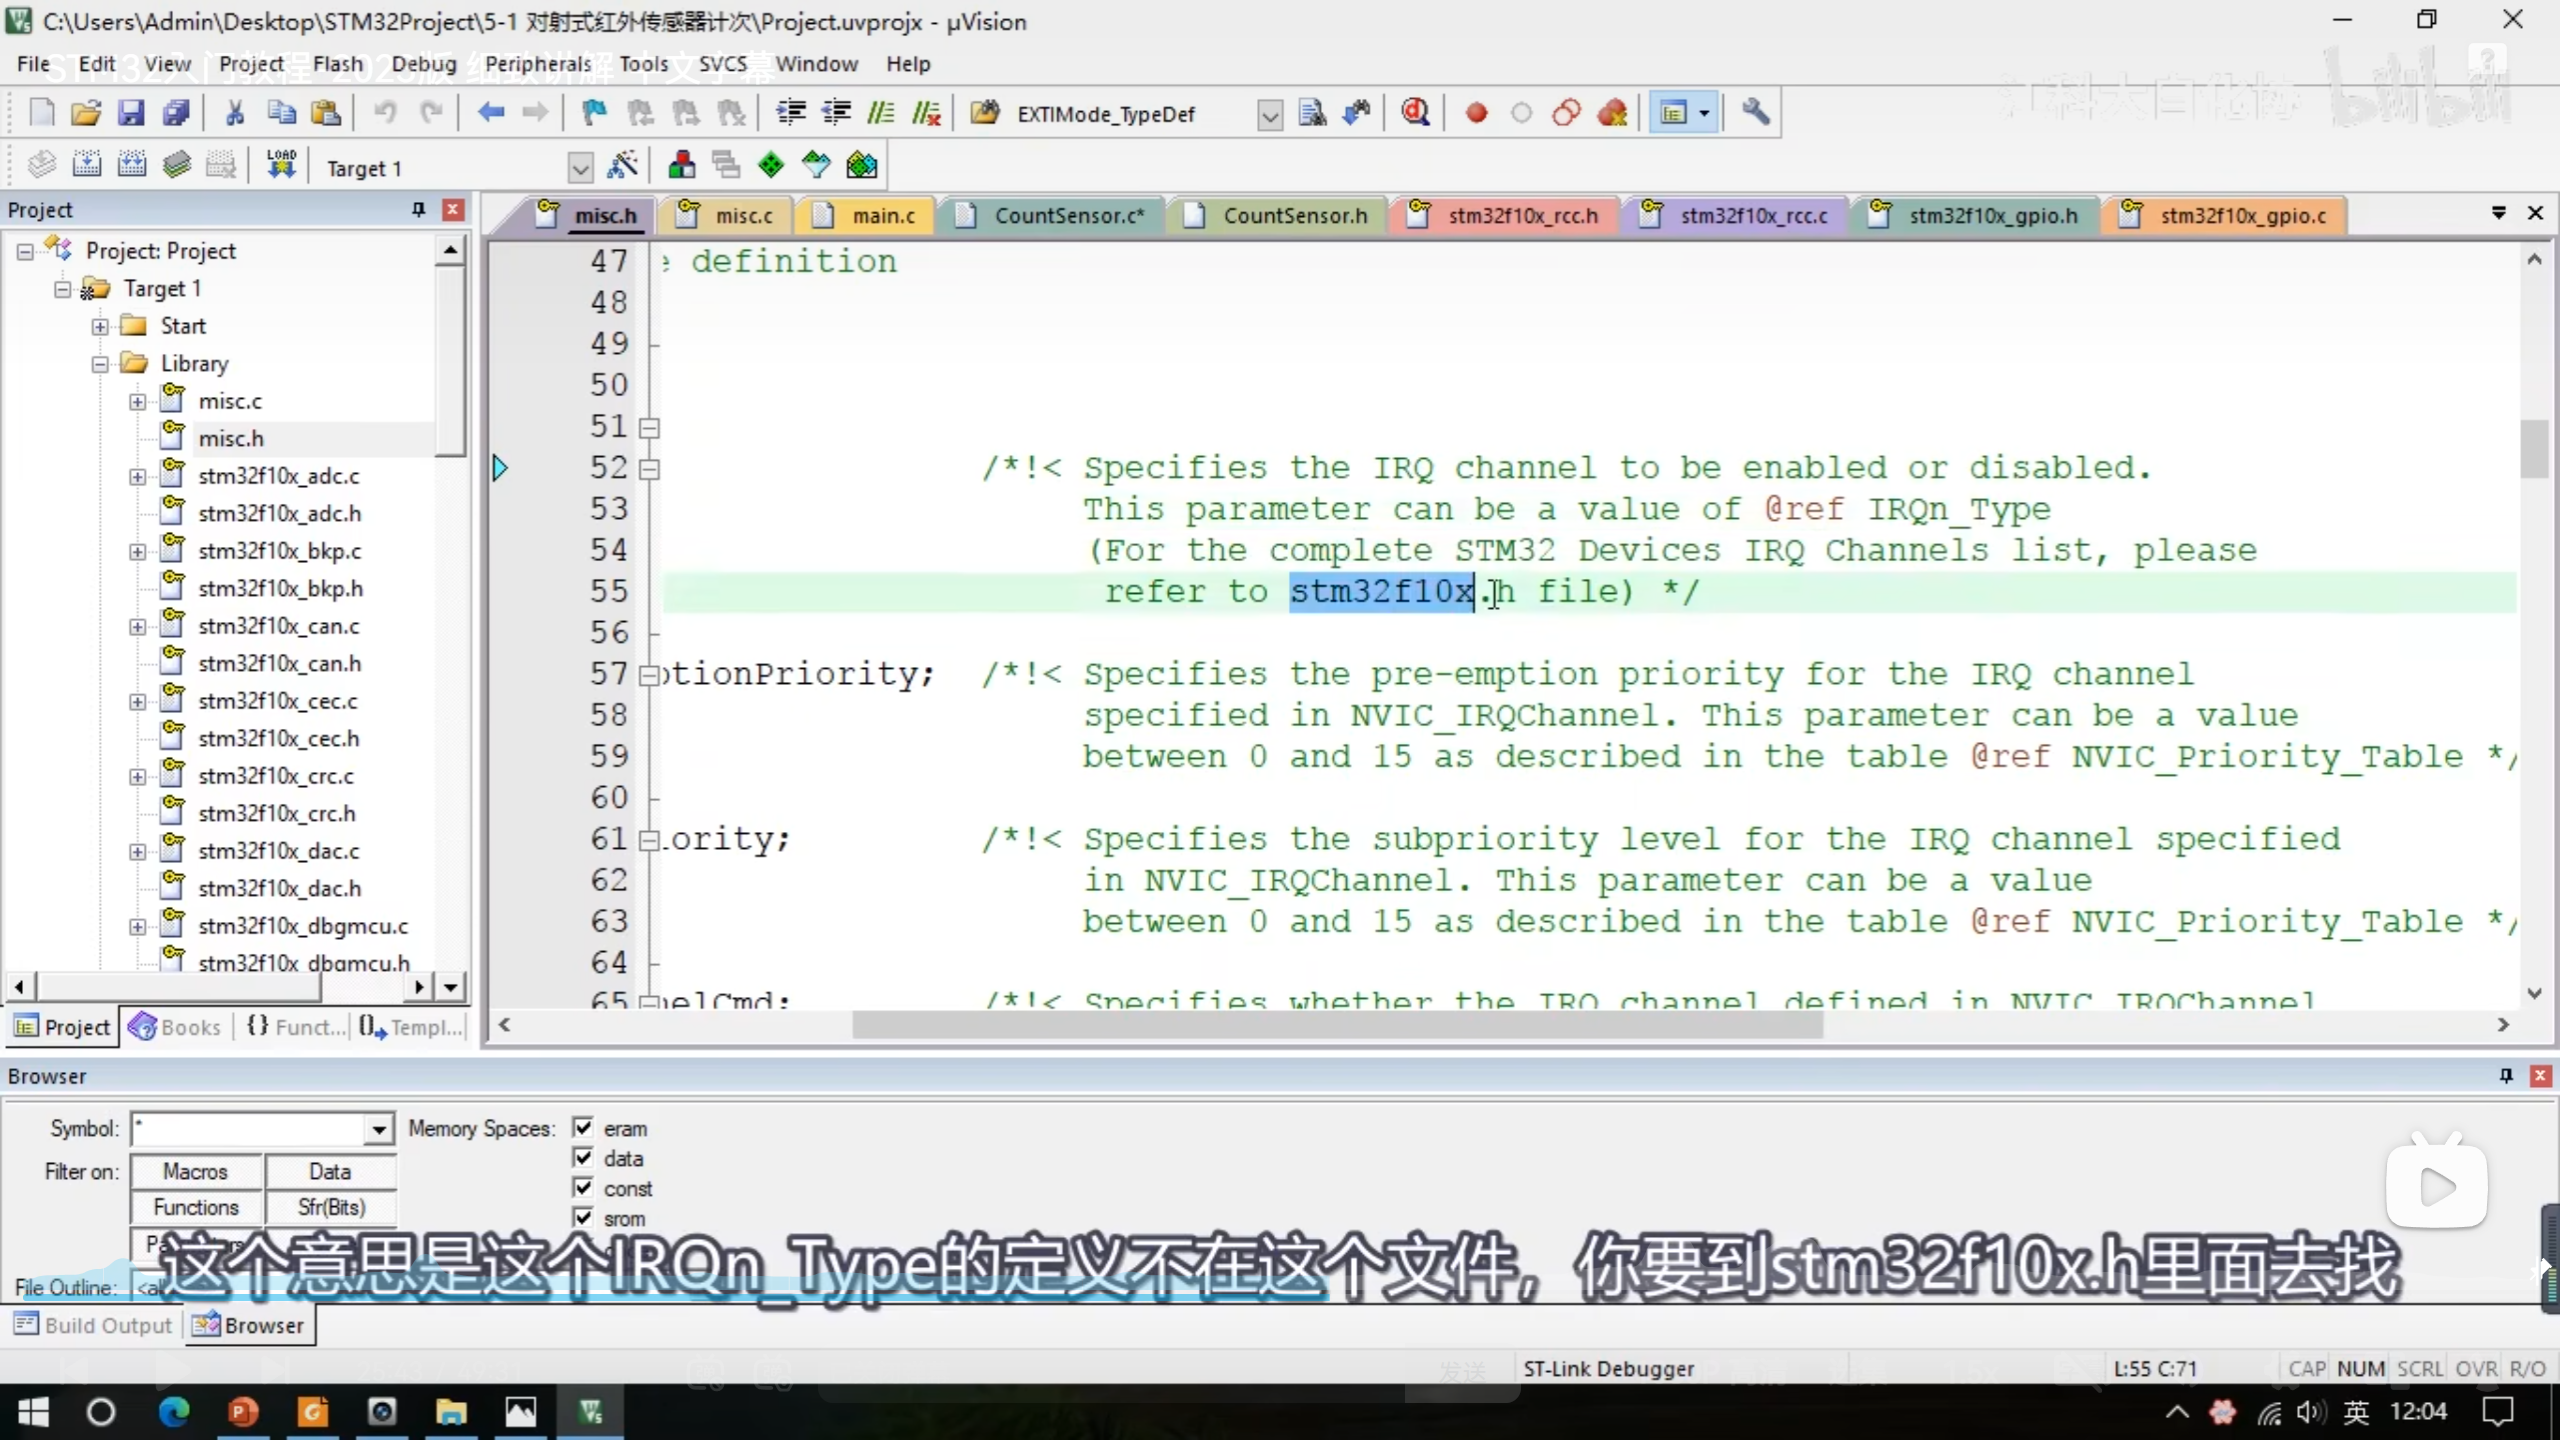Uncheck the eram memory space checkbox

point(583,1127)
